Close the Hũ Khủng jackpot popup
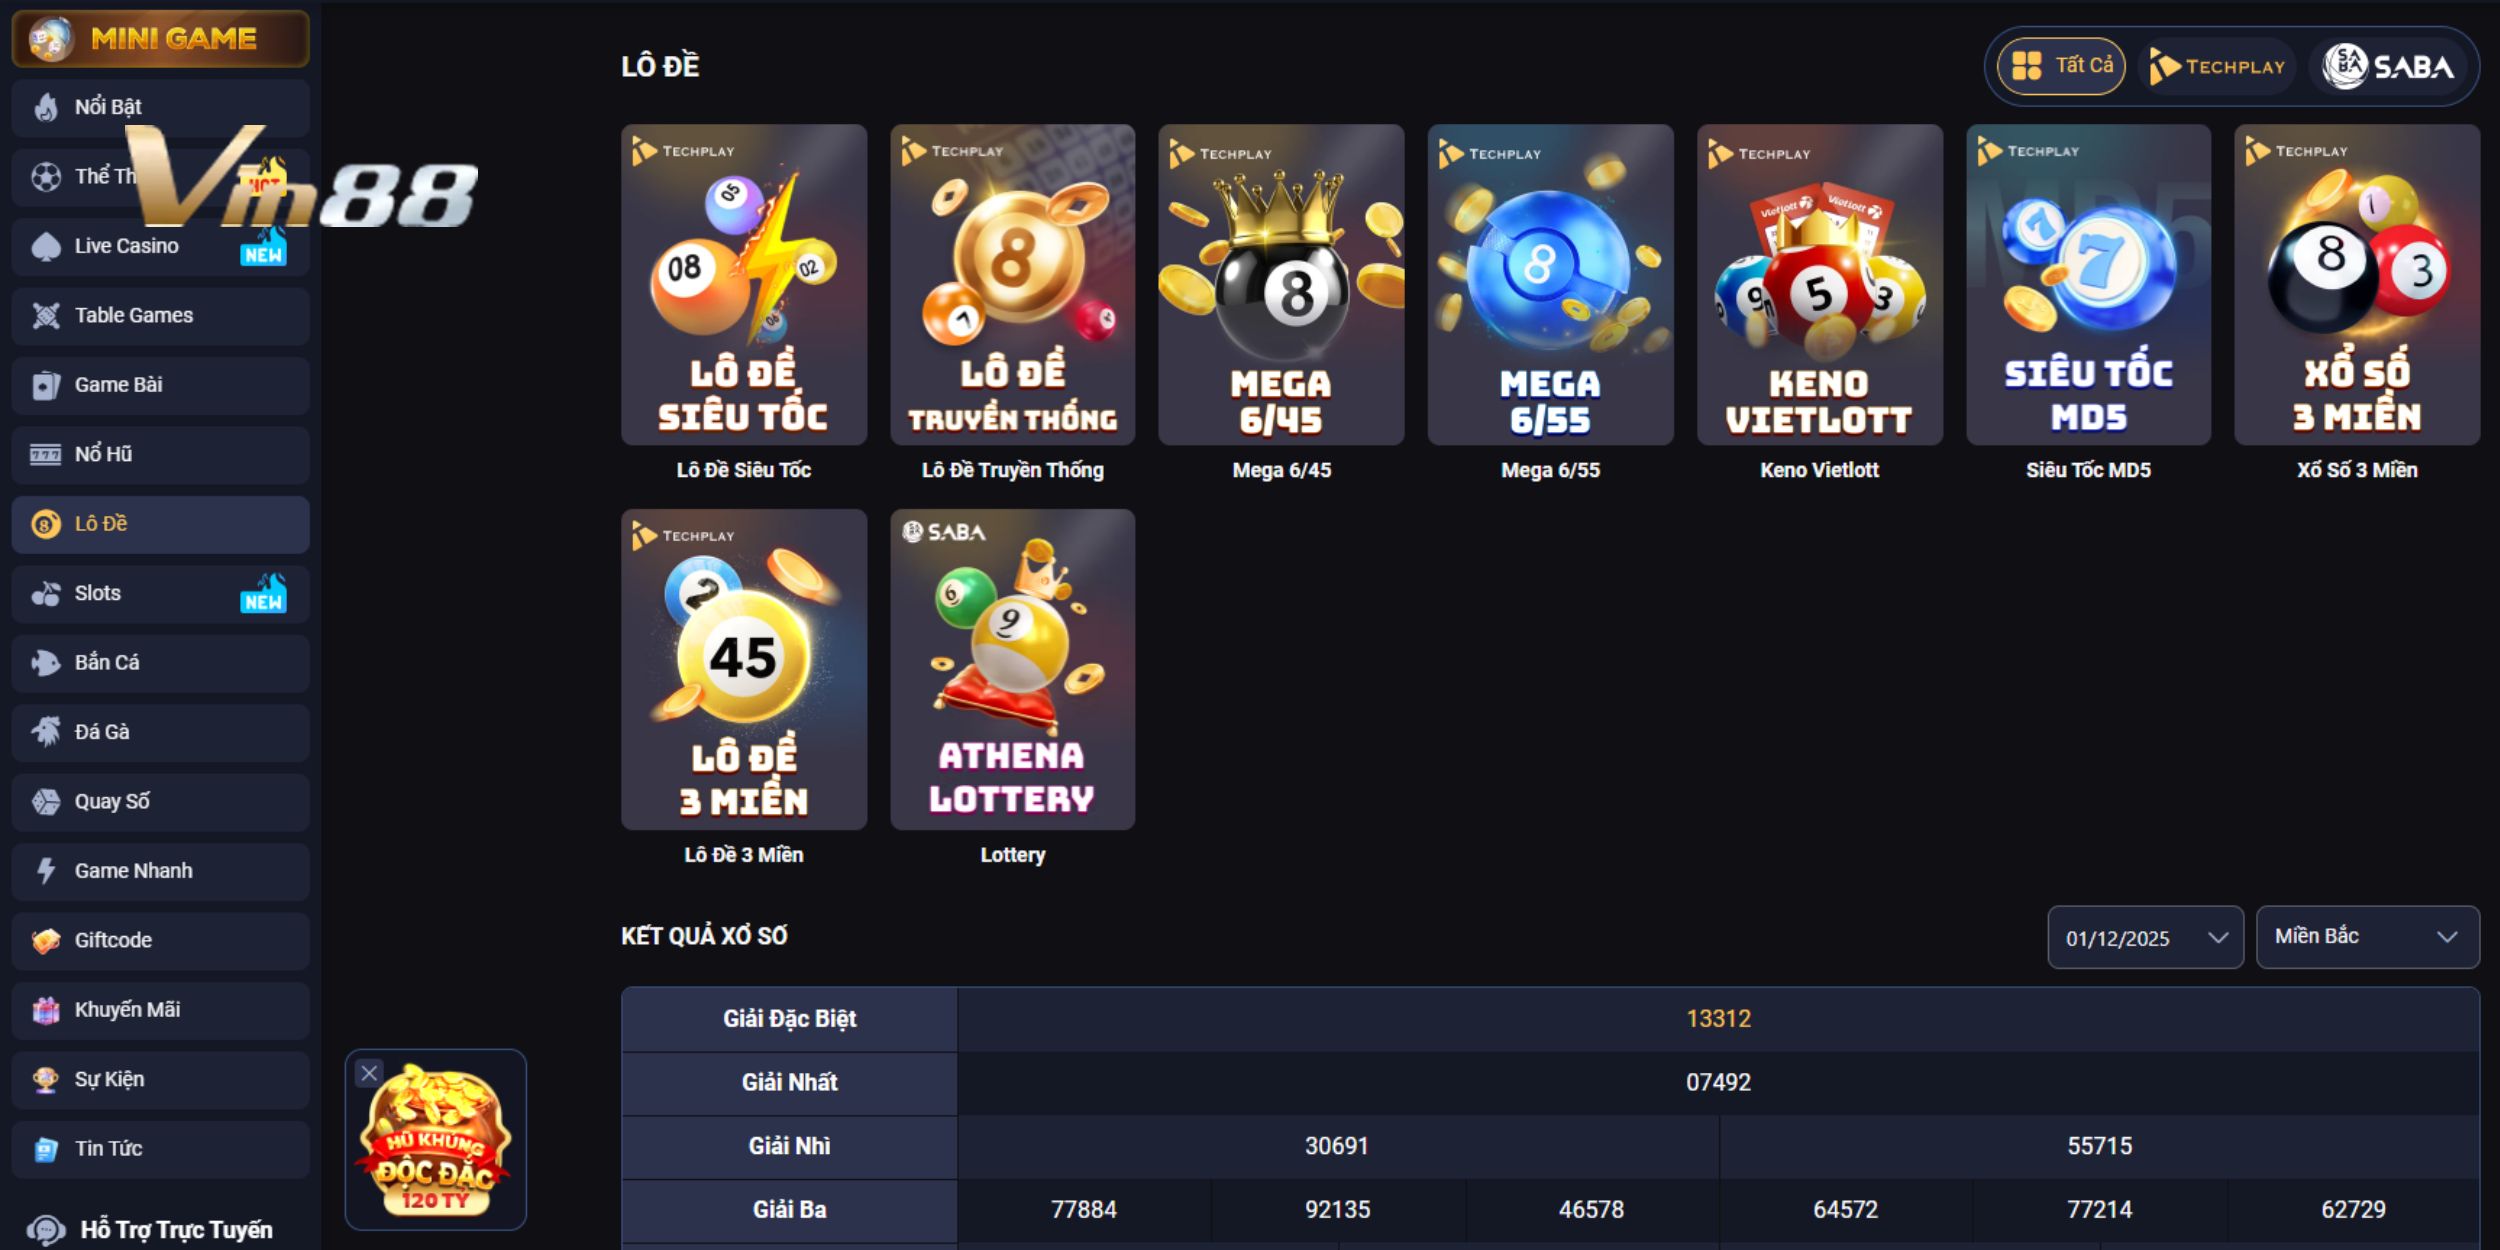The width and height of the screenshot is (2500, 1250). coord(369,1073)
